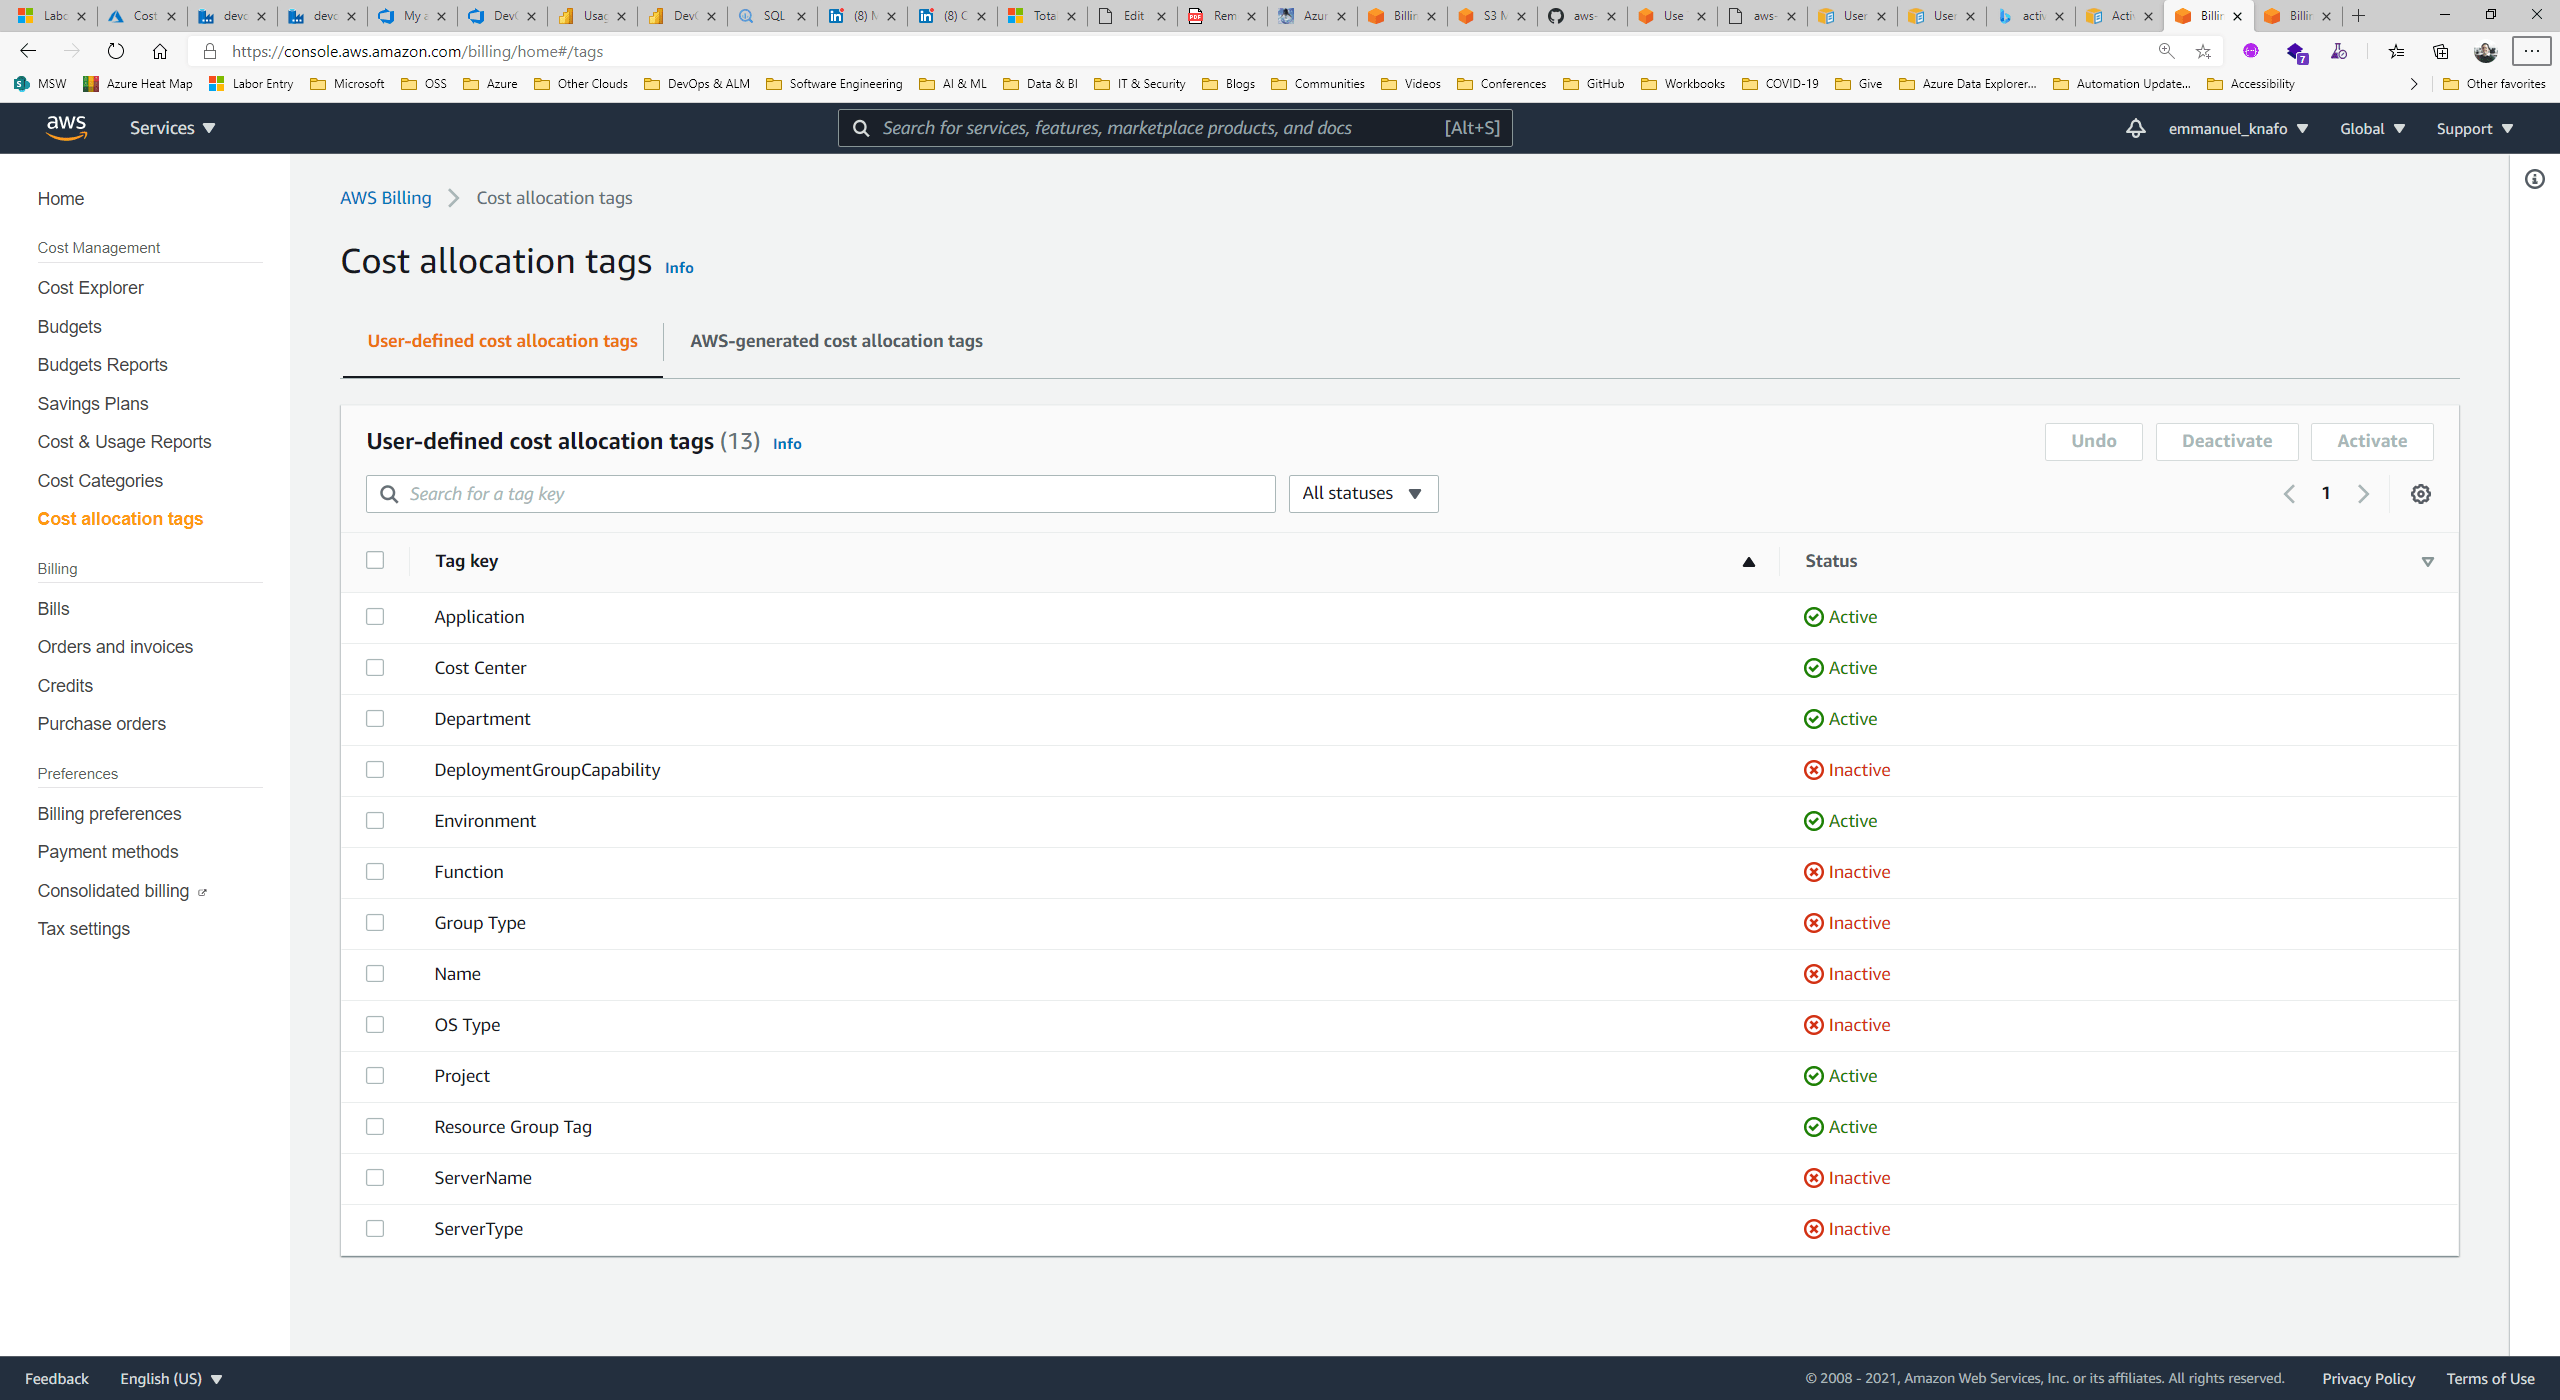Click the refresh icon in the browser toolbar

click(x=116, y=51)
